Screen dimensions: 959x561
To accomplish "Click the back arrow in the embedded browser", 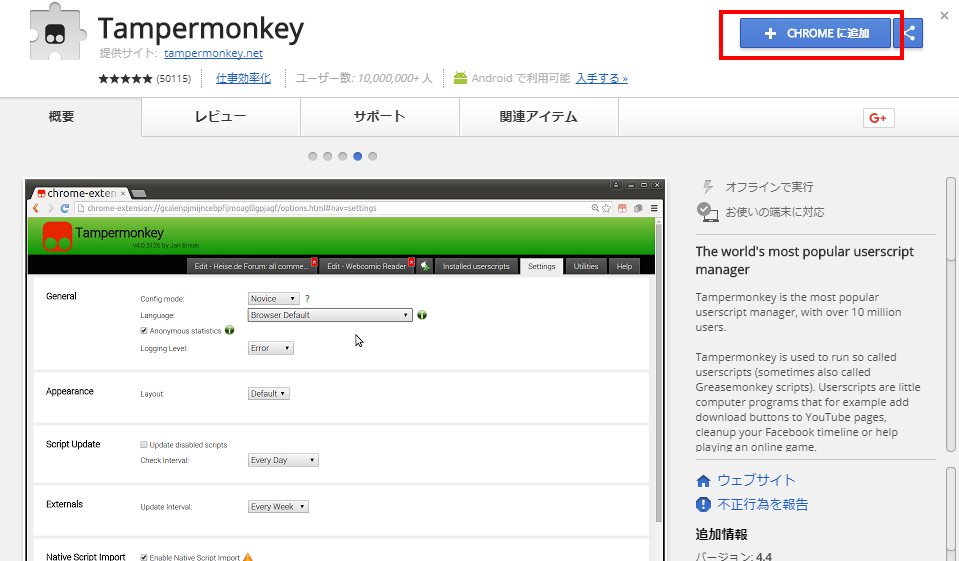I will point(36,208).
